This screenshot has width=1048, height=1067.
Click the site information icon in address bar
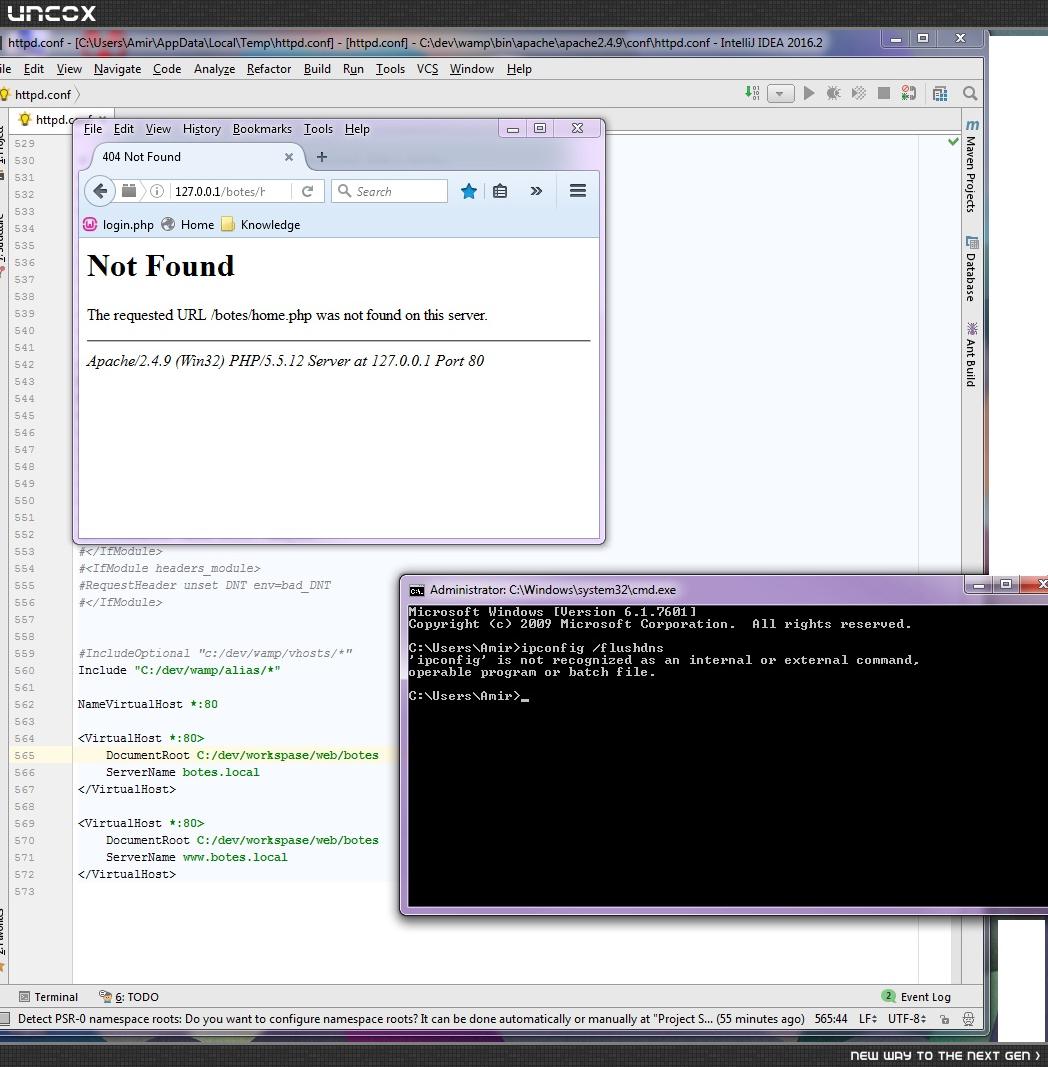(157, 191)
